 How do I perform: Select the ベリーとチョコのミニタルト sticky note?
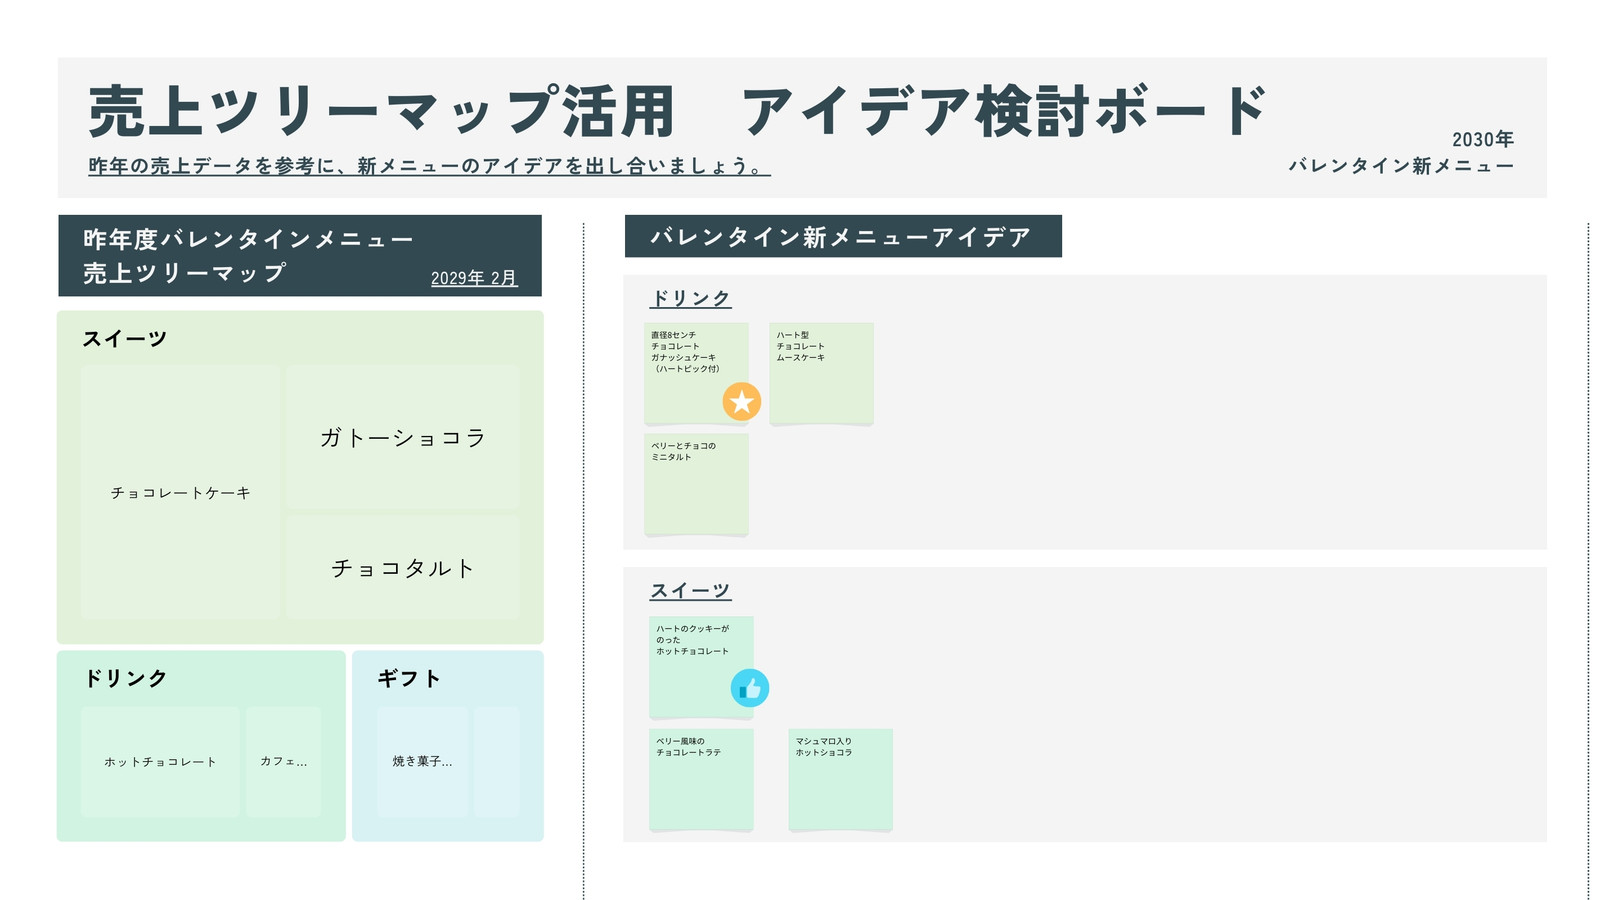tap(696, 484)
